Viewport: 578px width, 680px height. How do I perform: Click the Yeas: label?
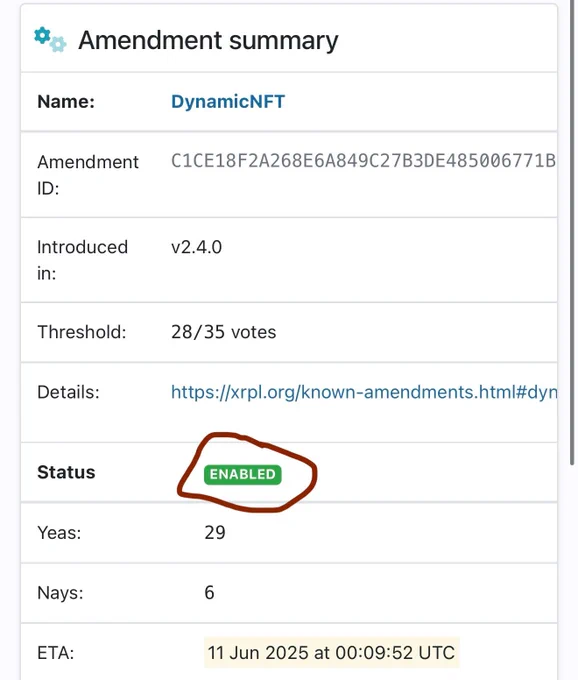pos(59,533)
